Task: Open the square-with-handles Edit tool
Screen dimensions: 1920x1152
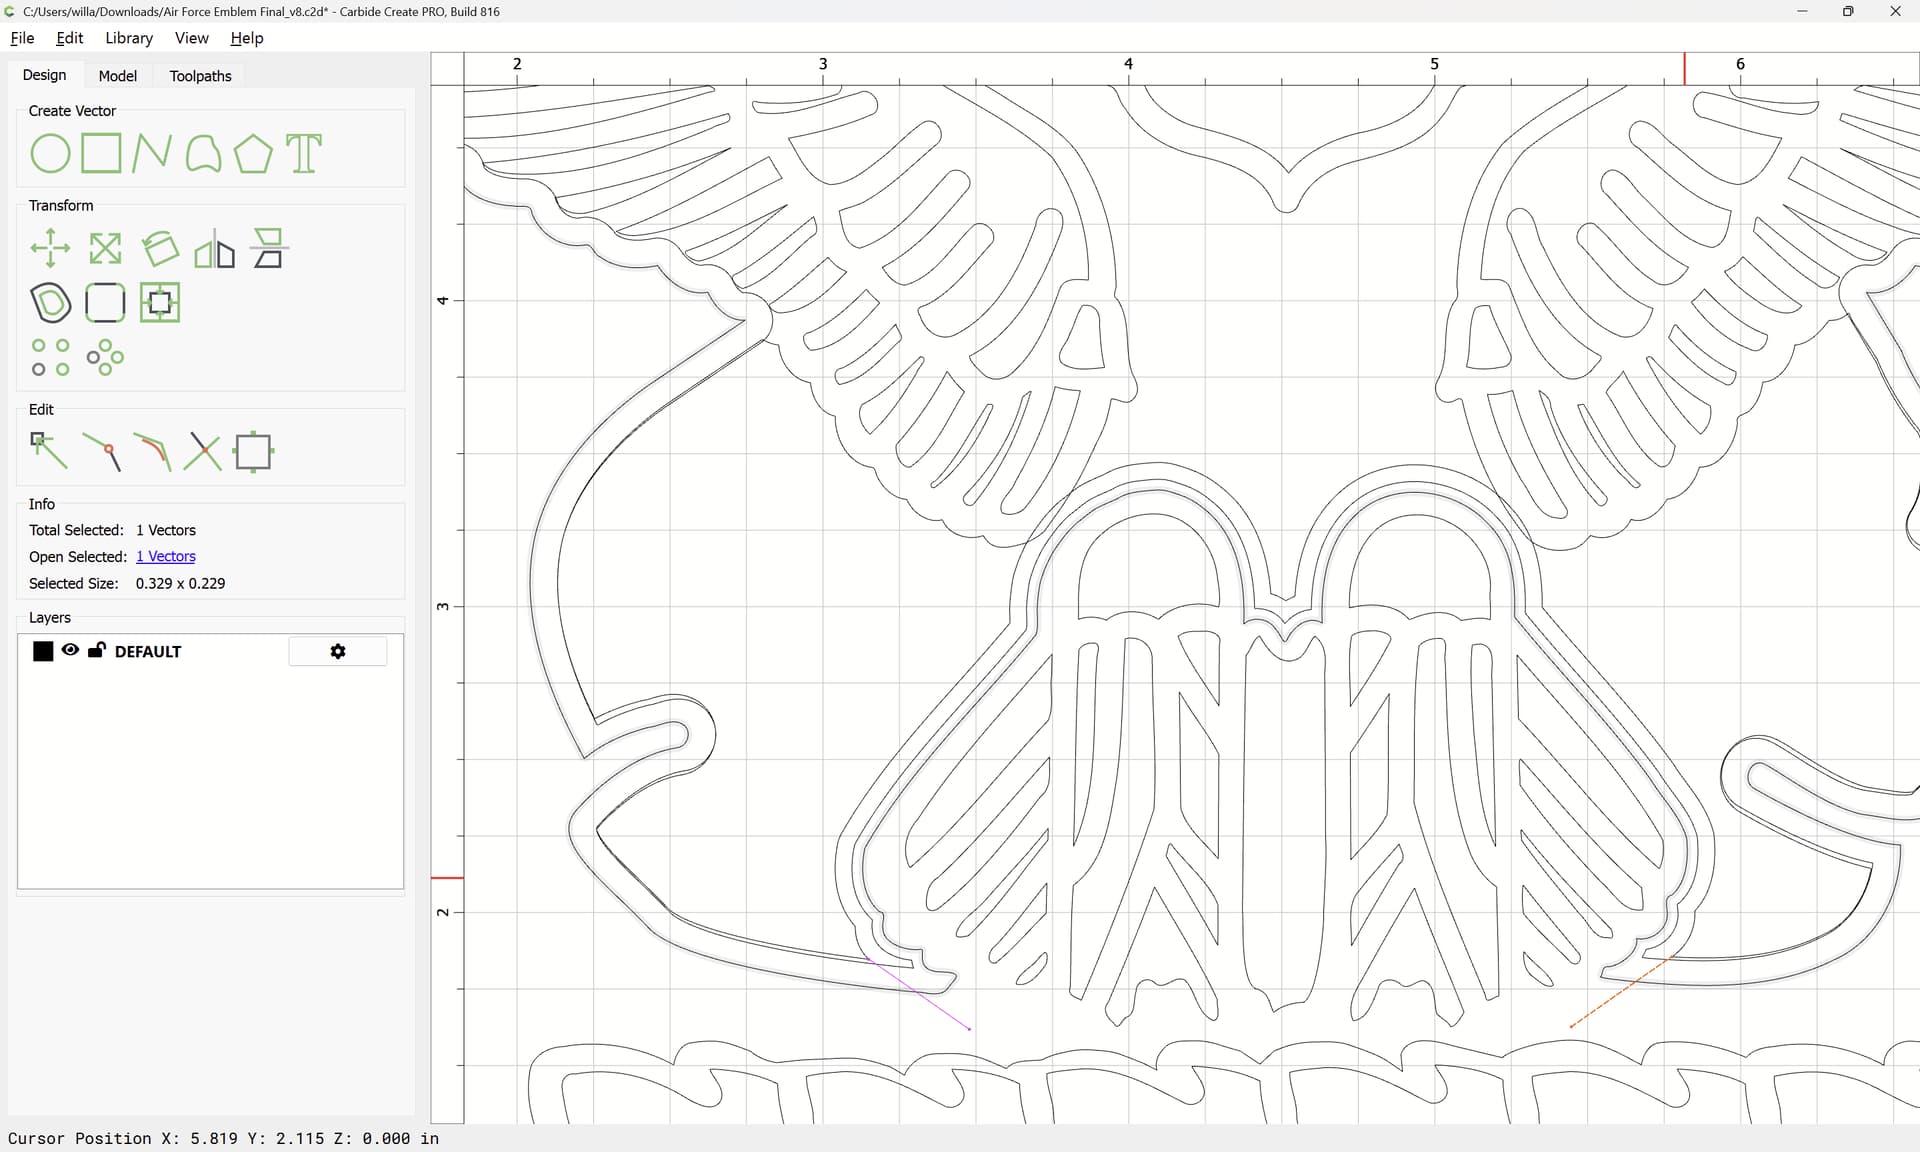Action: (x=253, y=452)
